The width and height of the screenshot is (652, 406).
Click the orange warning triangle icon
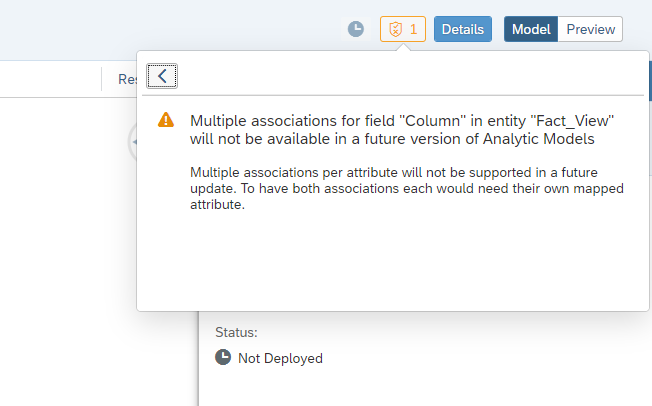tap(166, 120)
